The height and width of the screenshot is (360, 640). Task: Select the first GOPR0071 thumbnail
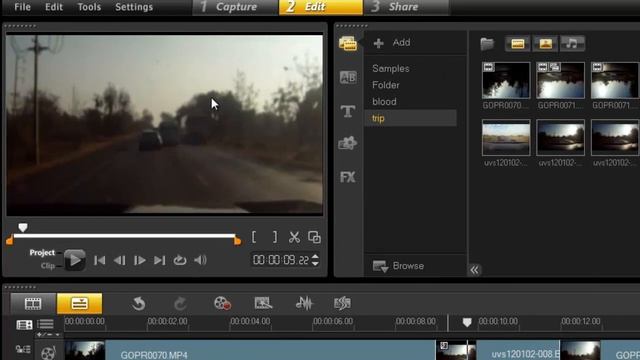coord(560,80)
